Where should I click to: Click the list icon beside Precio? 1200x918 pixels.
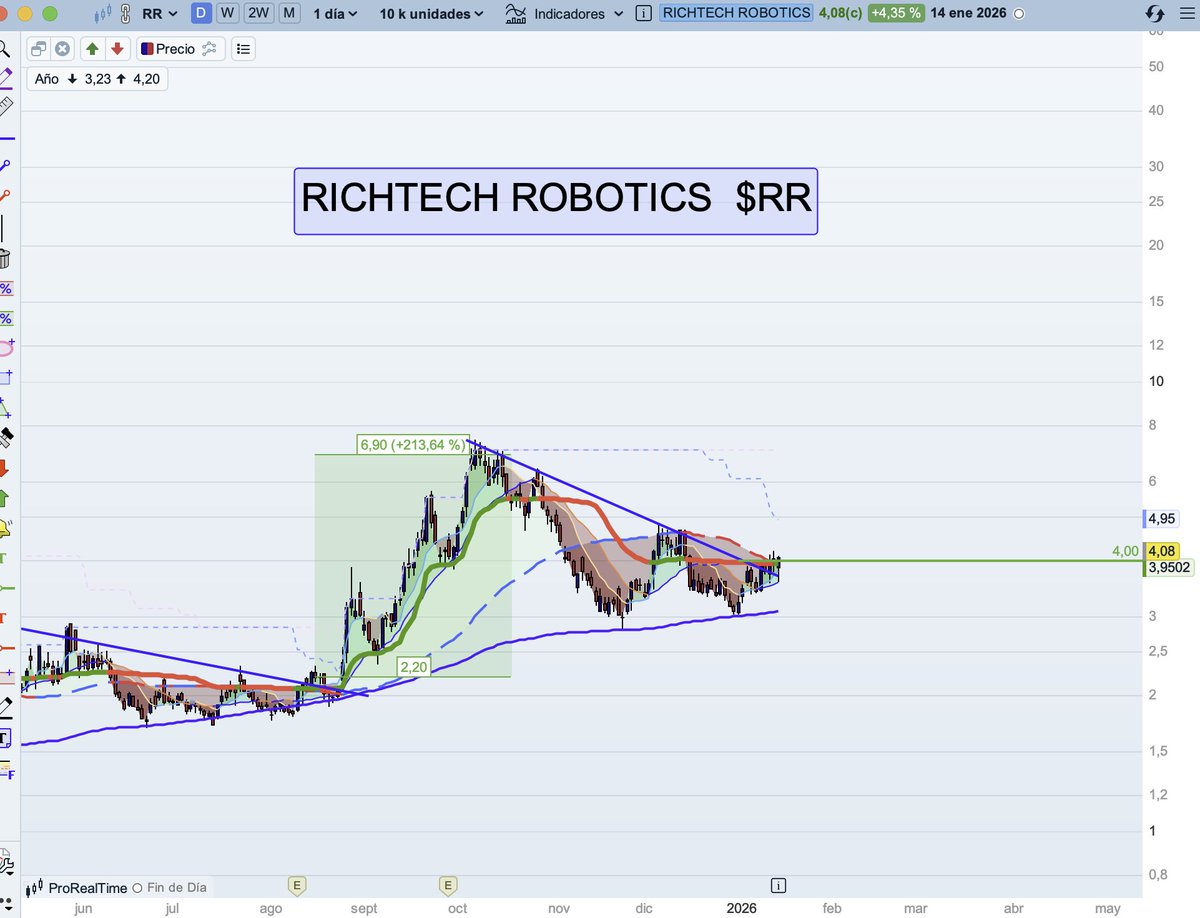[244, 48]
